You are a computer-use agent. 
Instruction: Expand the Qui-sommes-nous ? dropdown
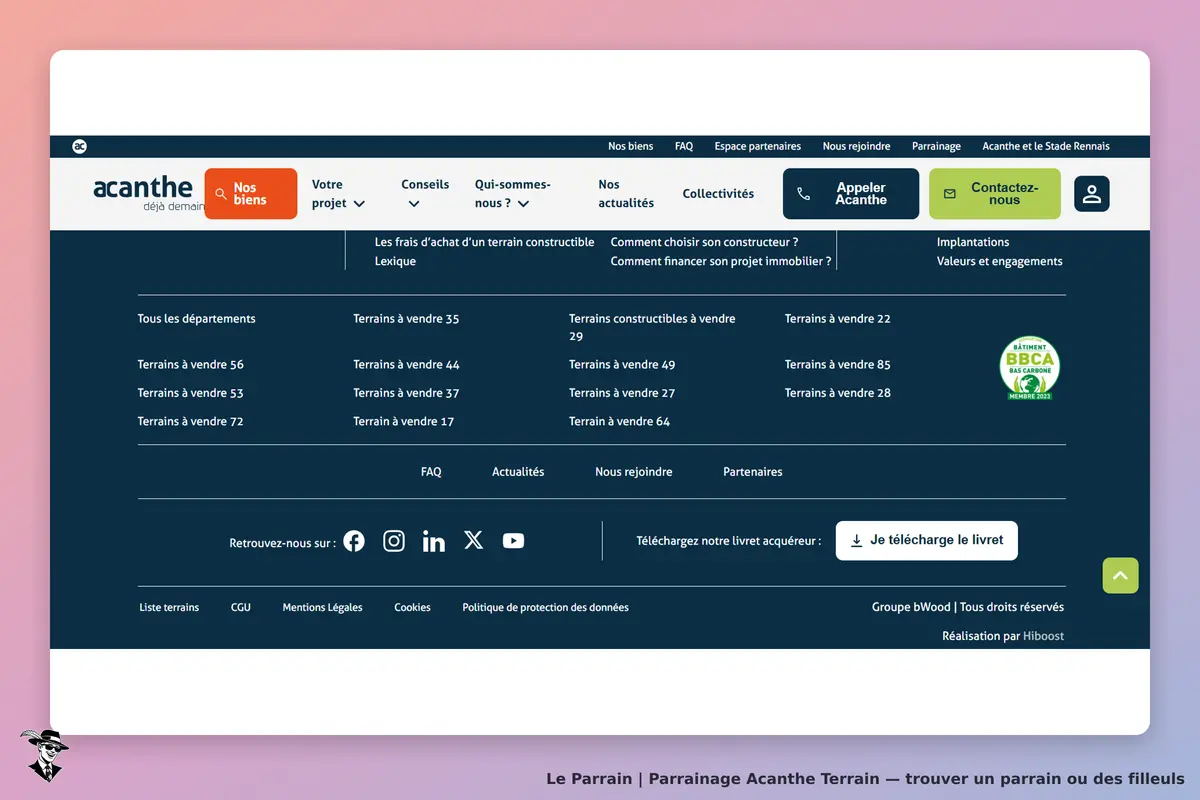(x=512, y=194)
